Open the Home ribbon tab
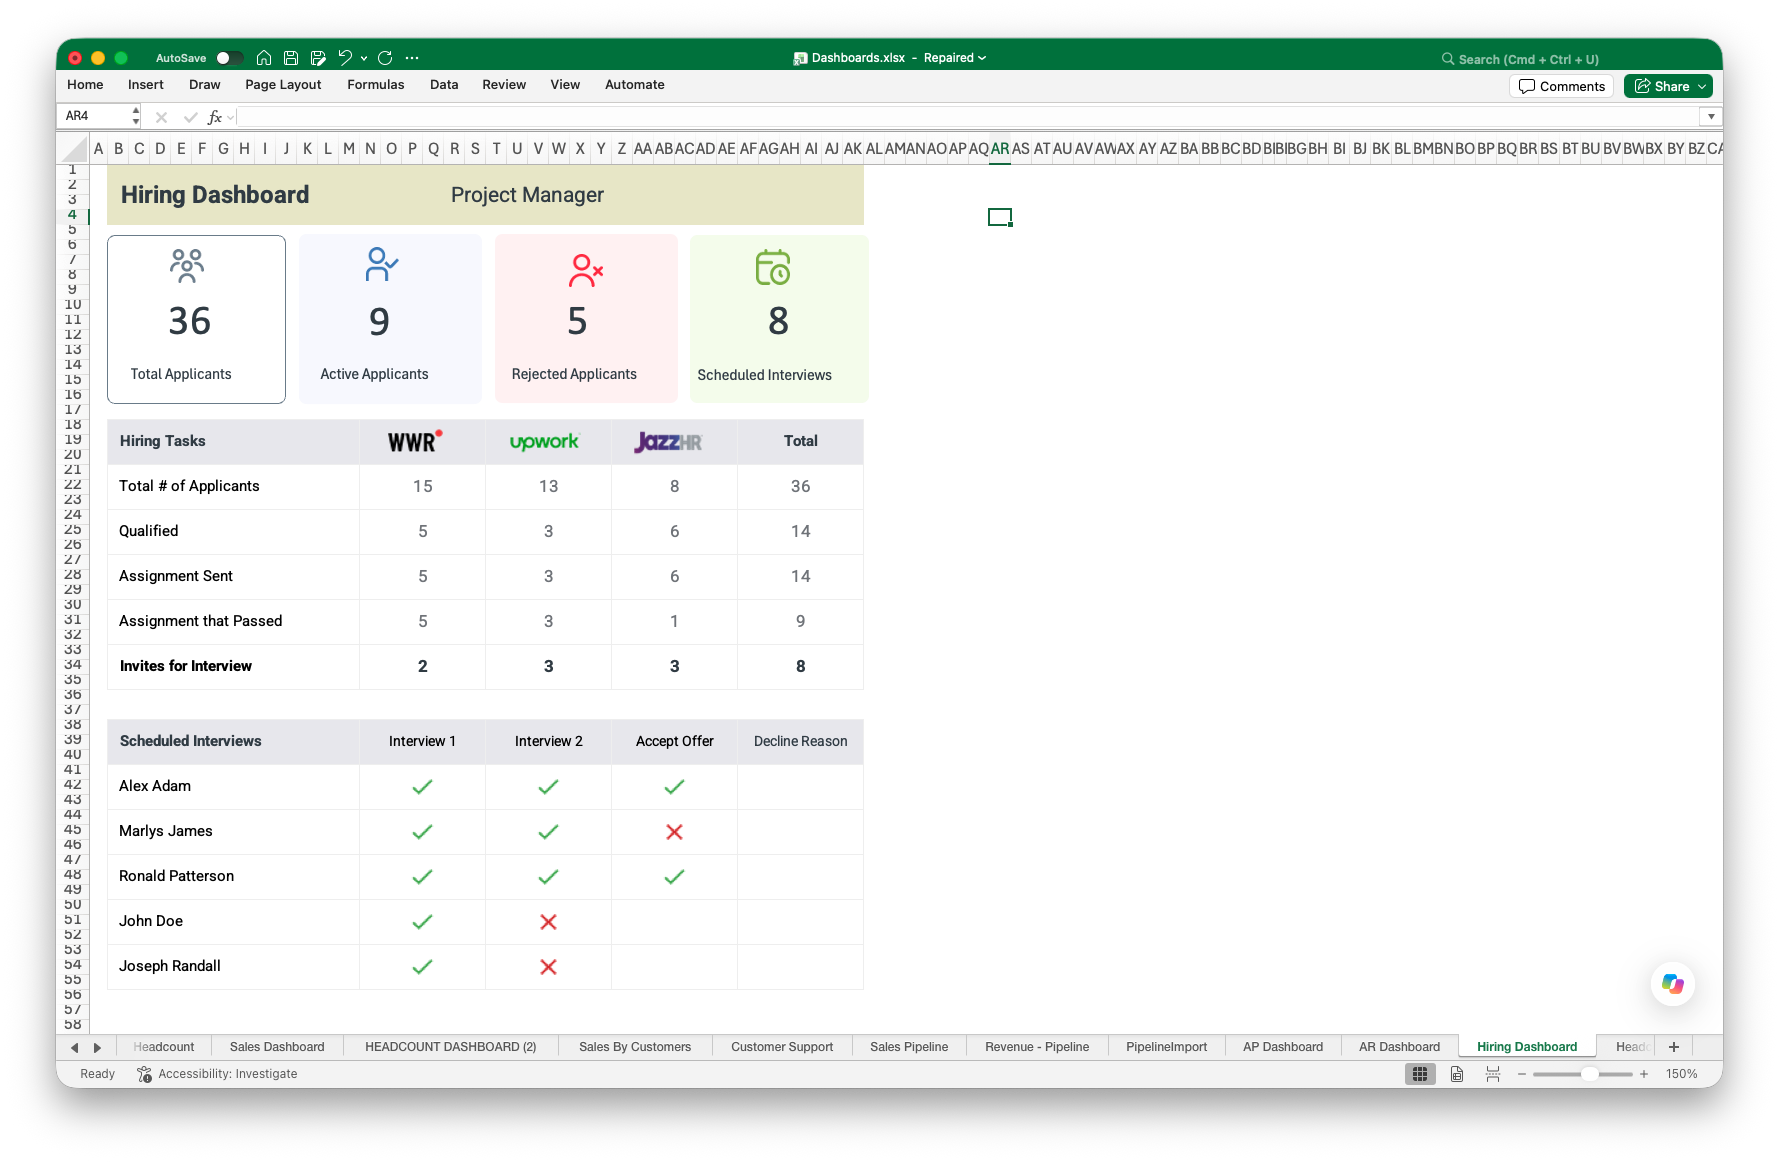 point(86,85)
